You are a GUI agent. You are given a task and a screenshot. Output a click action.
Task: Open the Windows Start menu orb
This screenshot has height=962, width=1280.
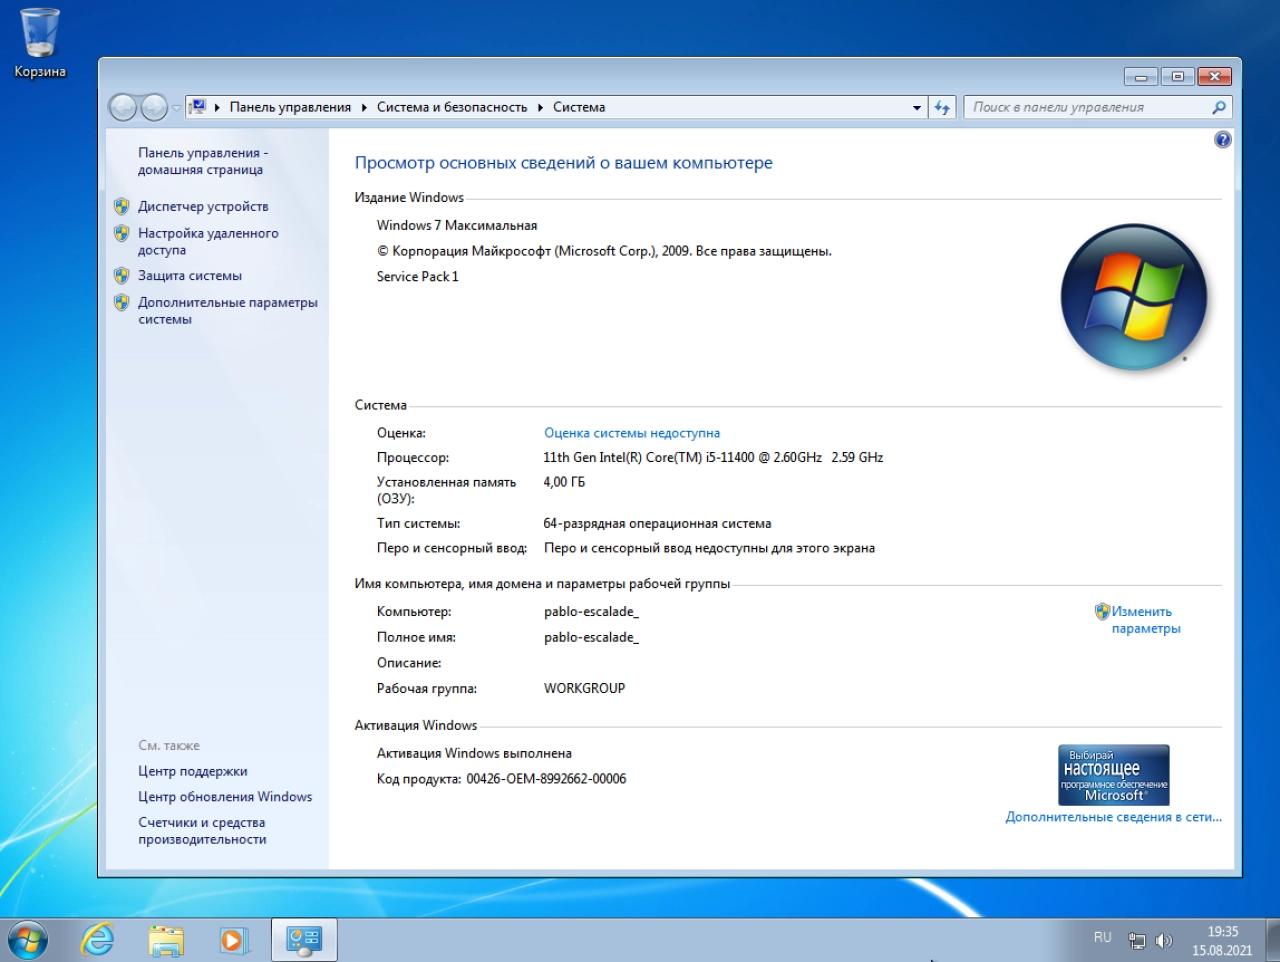coord(27,940)
